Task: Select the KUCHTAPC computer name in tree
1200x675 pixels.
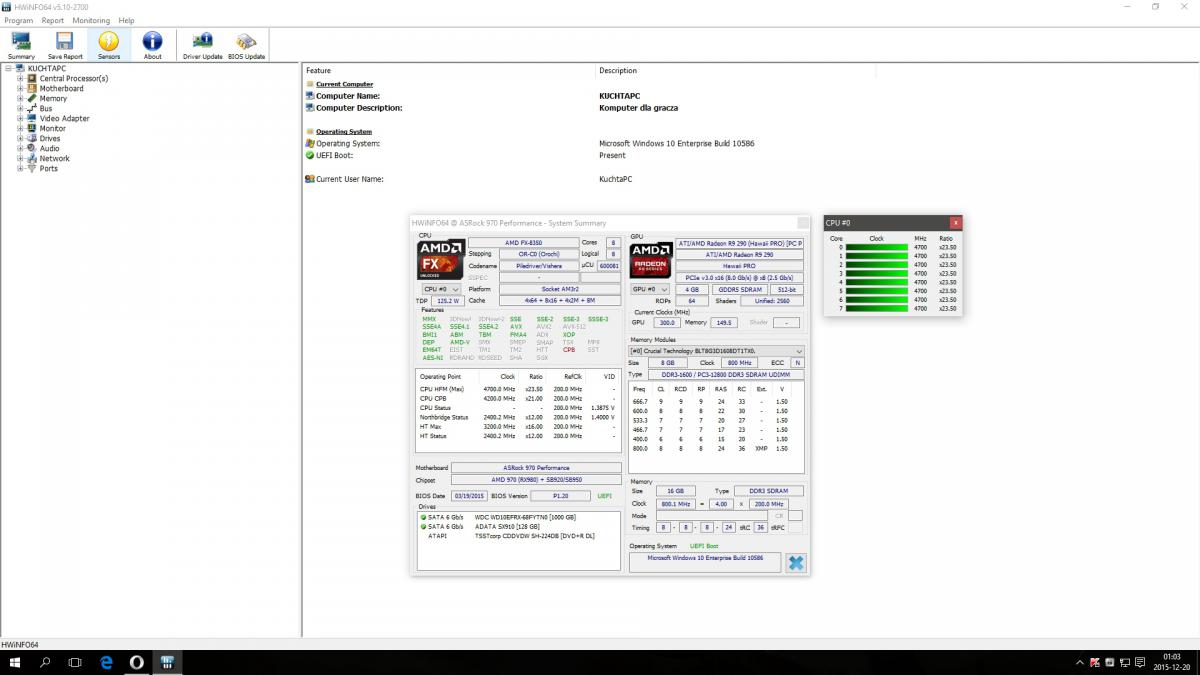Action: point(47,68)
